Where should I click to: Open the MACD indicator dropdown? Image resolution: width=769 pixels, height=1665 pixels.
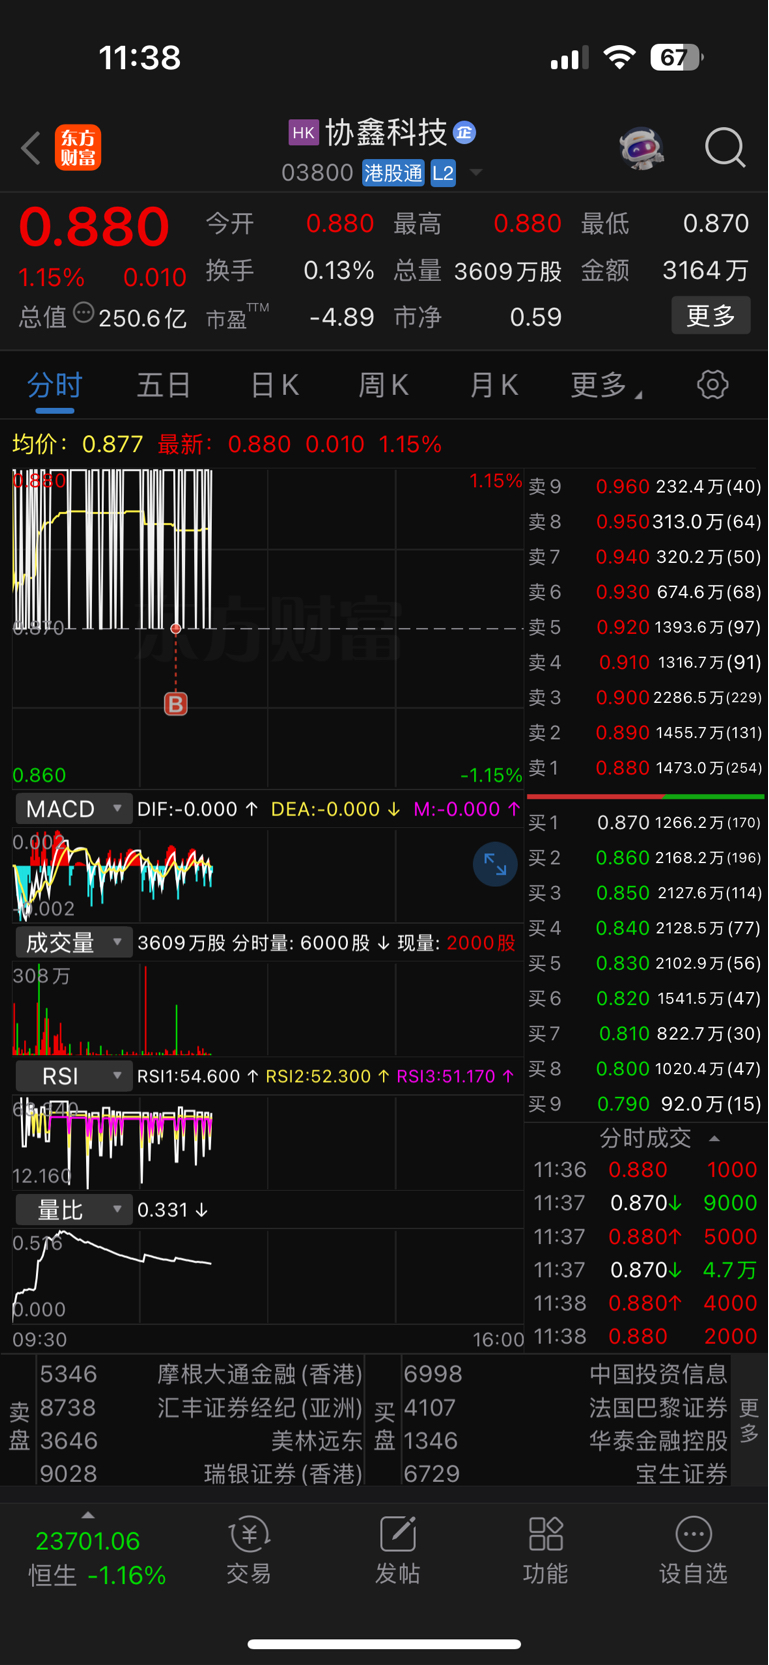74,809
